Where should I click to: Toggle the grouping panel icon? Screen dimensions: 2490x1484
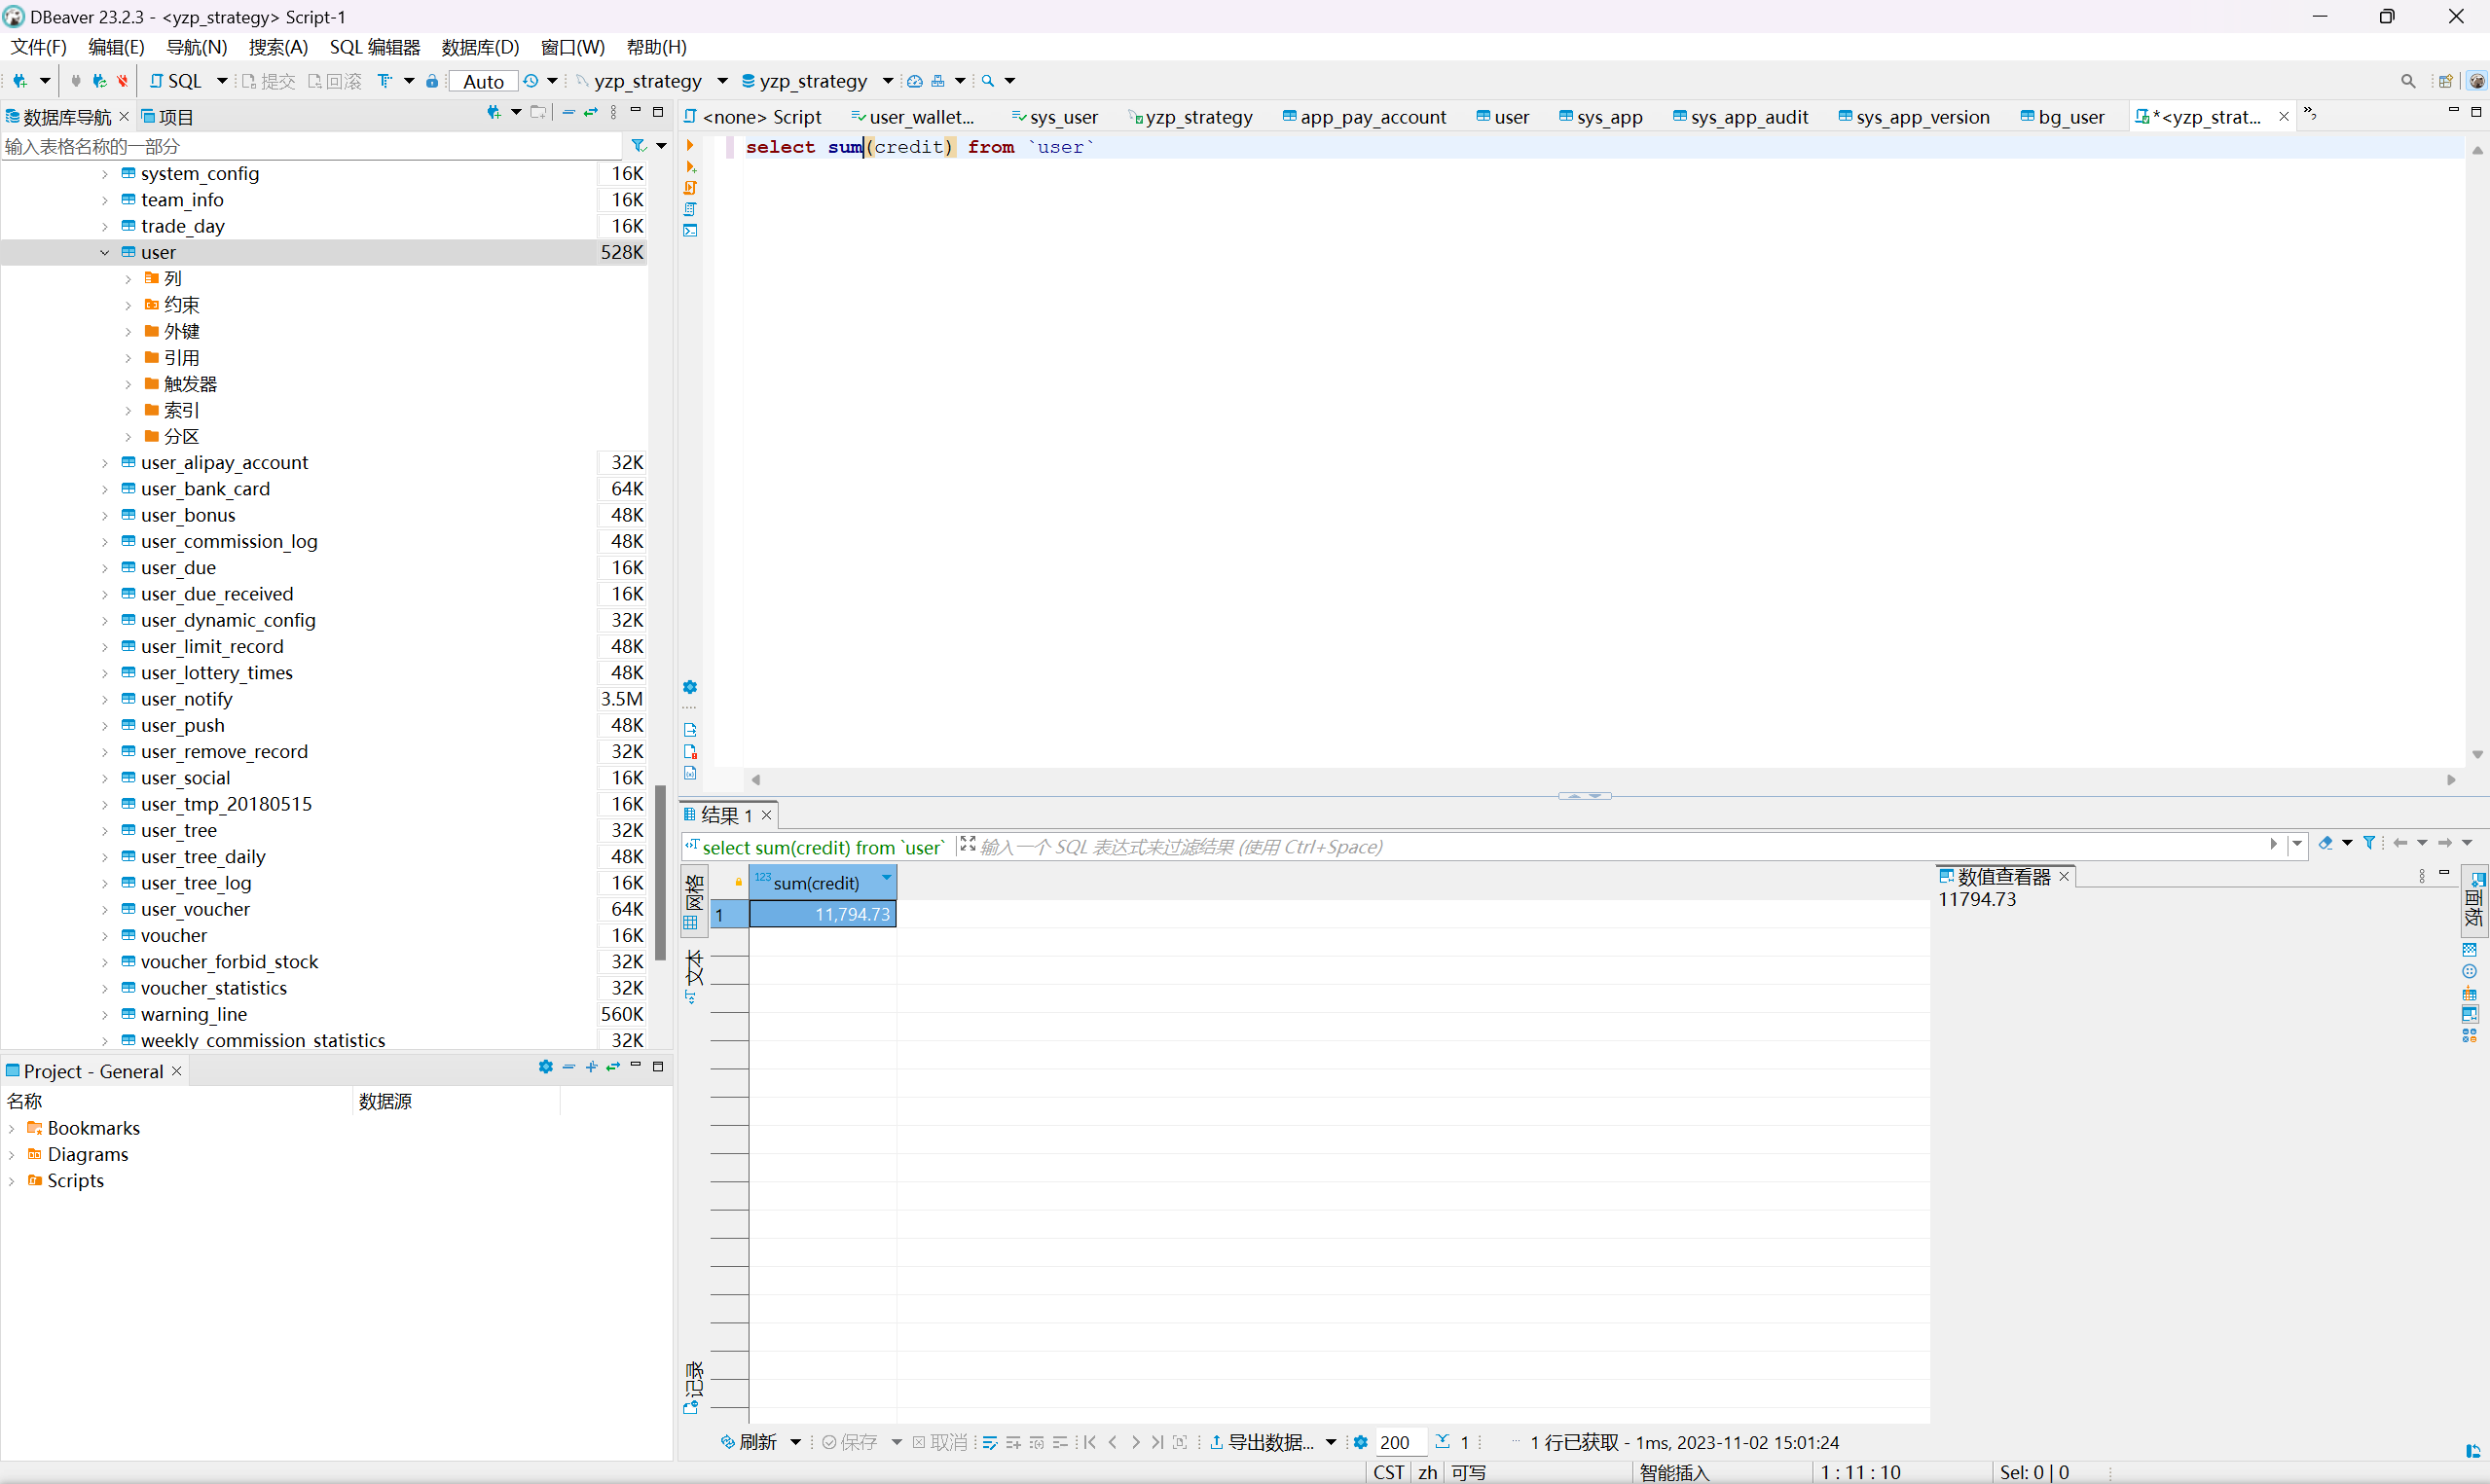(x=2470, y=993)
